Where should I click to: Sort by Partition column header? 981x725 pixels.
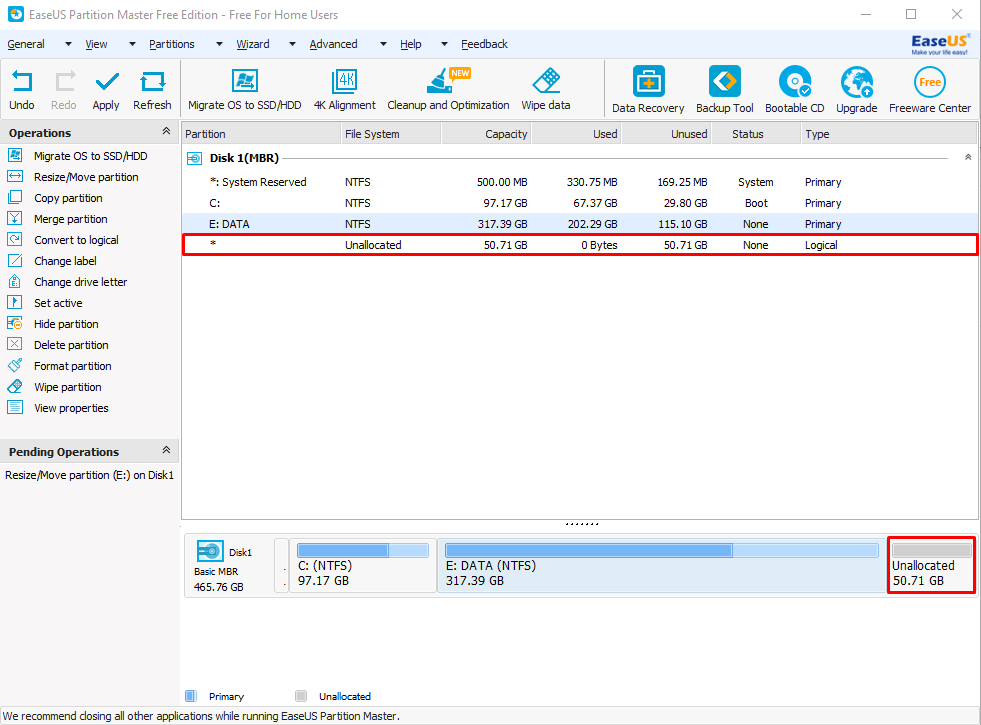pyautogui.click(x=262, y=134)
